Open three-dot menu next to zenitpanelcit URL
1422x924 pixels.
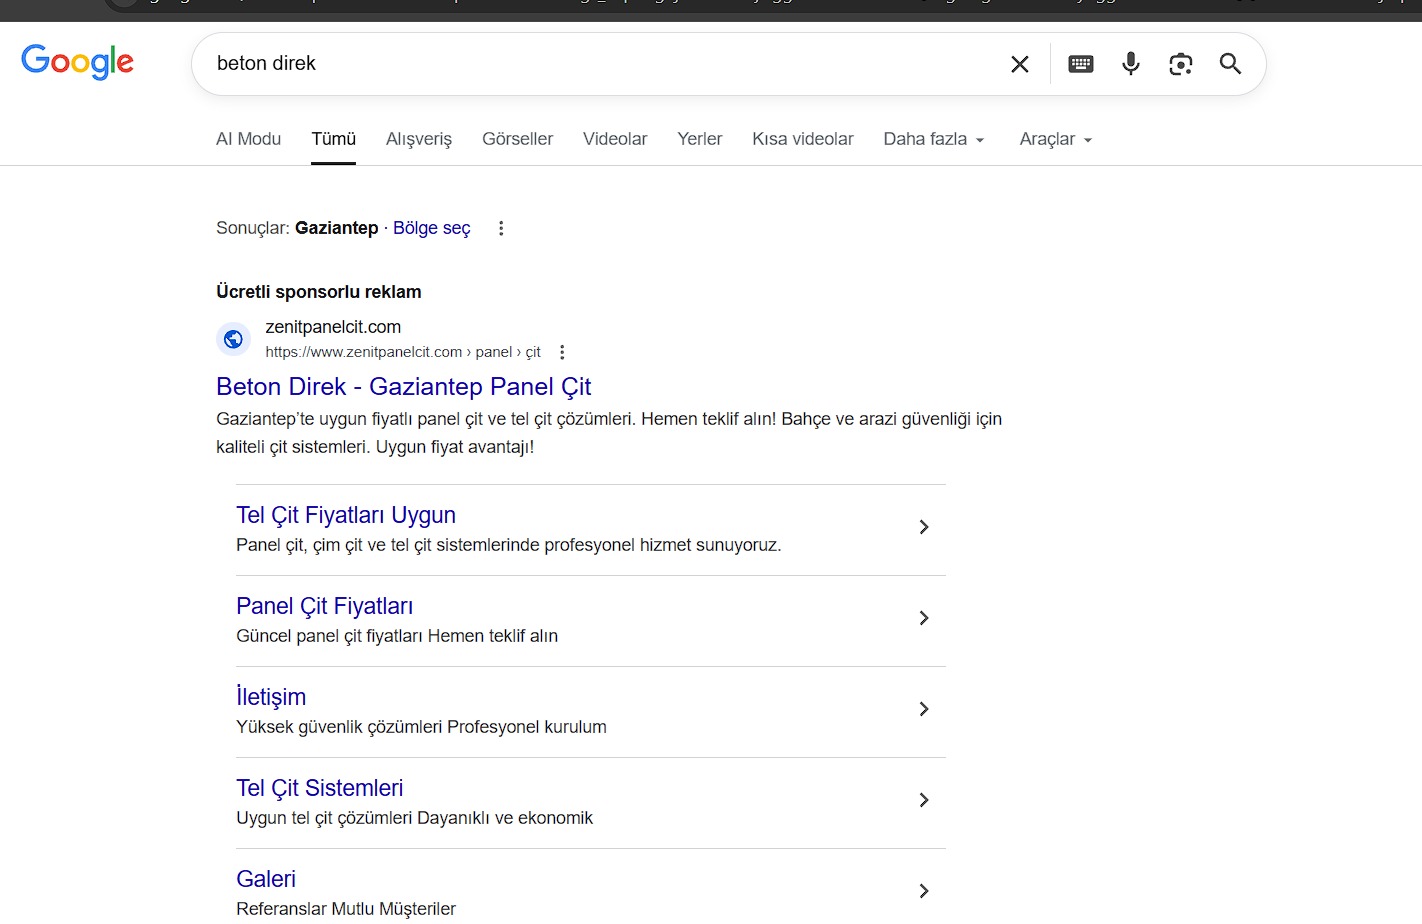pos(562,352)
